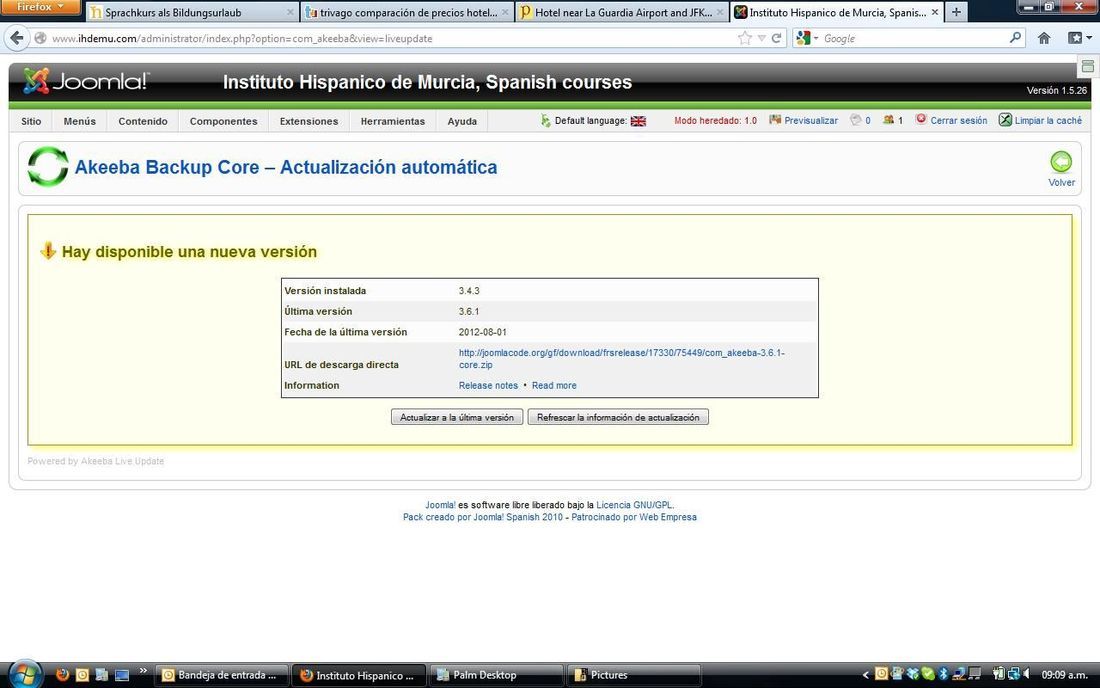Open the com_akeeba-3.6.1 download URL link

click(x=622, y=358)
